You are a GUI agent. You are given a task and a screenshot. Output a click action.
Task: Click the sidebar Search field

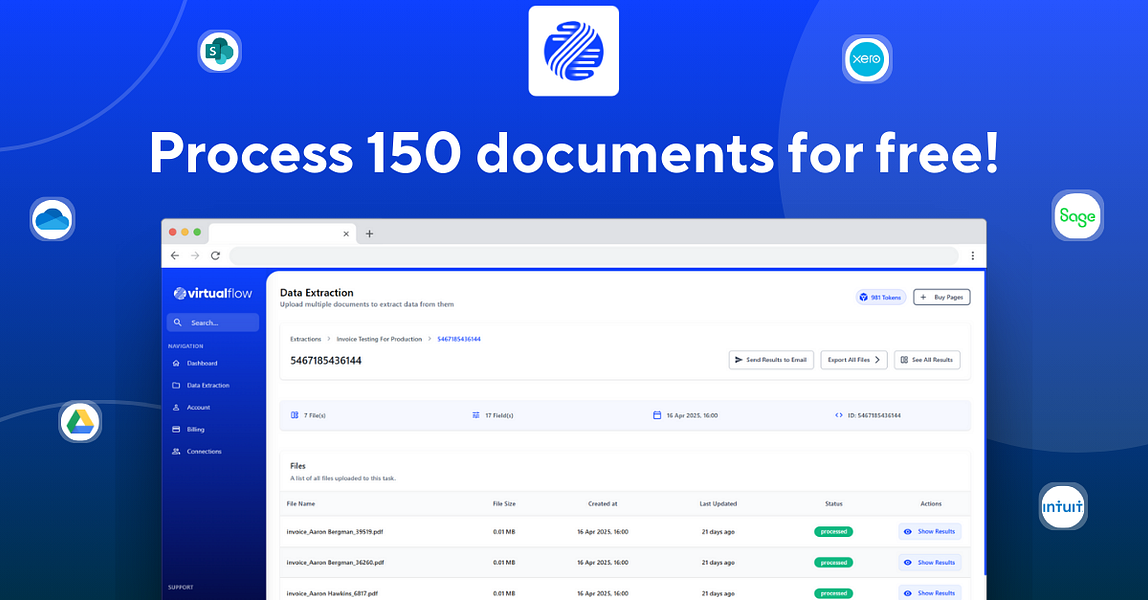[x=213, y=323]
